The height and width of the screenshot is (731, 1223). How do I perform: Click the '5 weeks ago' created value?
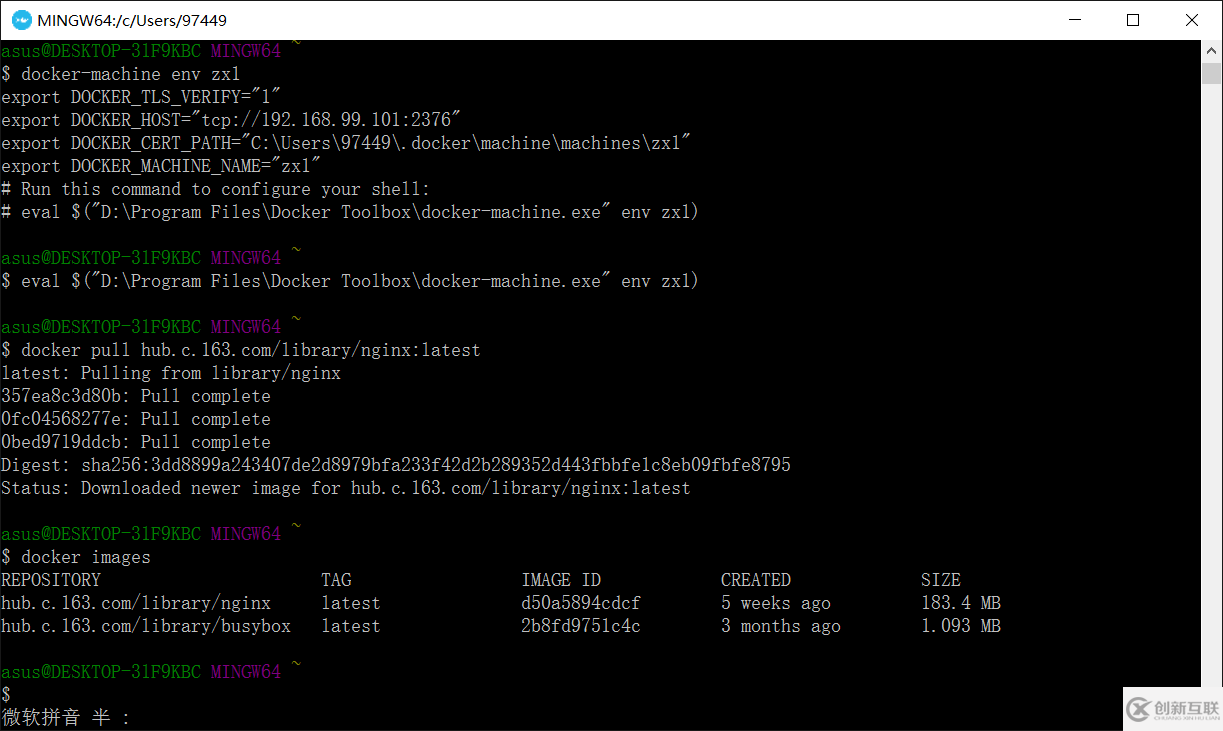776,603
